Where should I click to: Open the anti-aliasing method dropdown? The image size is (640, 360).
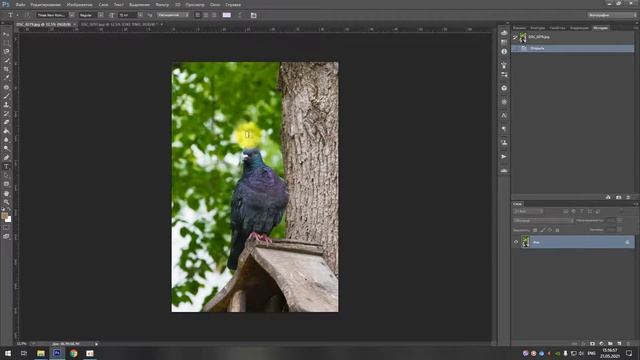[x=173, y=15]
